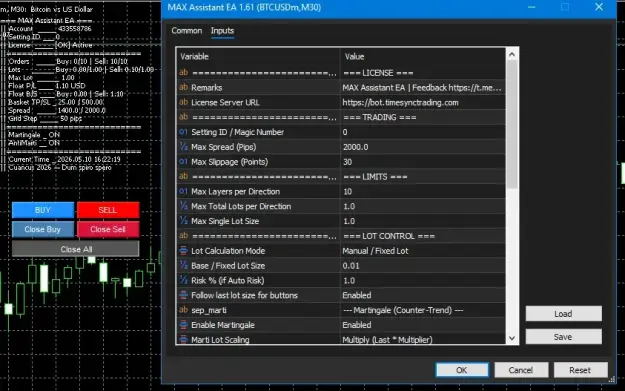625x391 pixels.
Task: Edit the Max Layers per Direction value 10
Action: pyautogui.click(x=423, y=191)
